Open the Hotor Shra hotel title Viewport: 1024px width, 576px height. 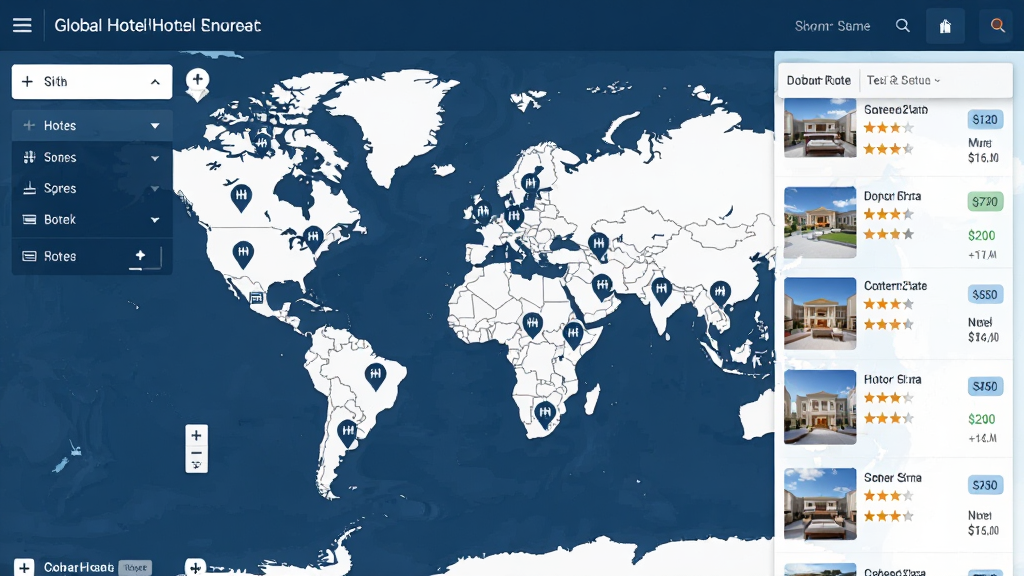(892, 379)
